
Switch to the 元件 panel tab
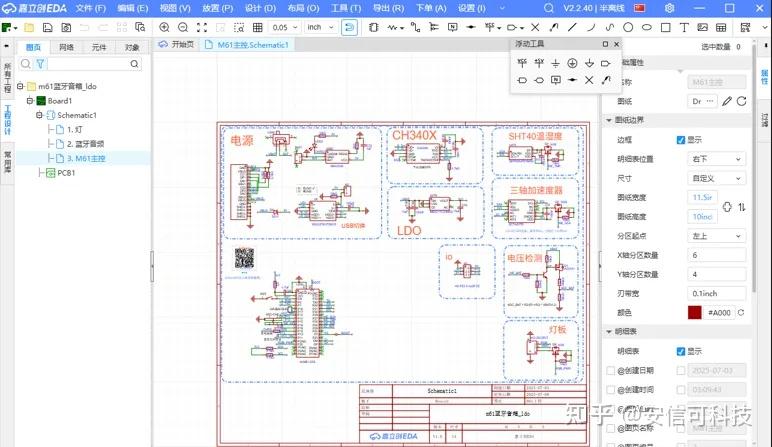(x=99, y=47)
